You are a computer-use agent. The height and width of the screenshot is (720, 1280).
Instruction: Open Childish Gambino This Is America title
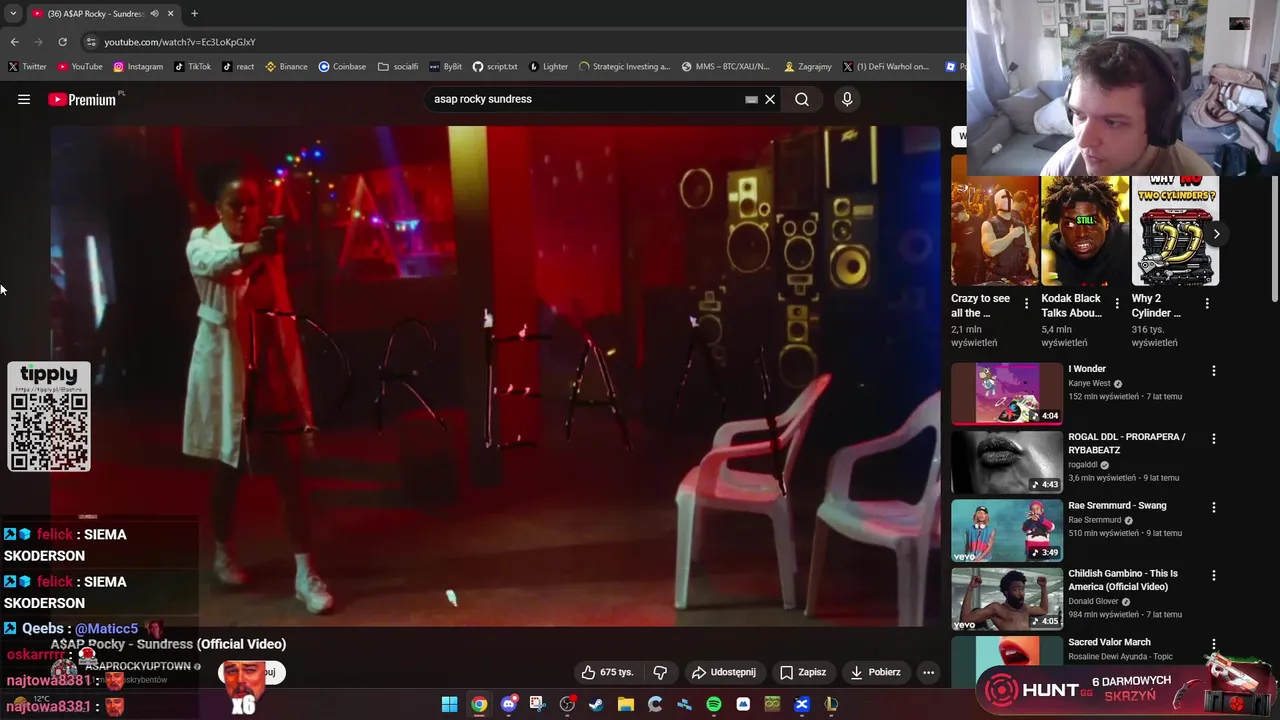tap(1122, 580)
